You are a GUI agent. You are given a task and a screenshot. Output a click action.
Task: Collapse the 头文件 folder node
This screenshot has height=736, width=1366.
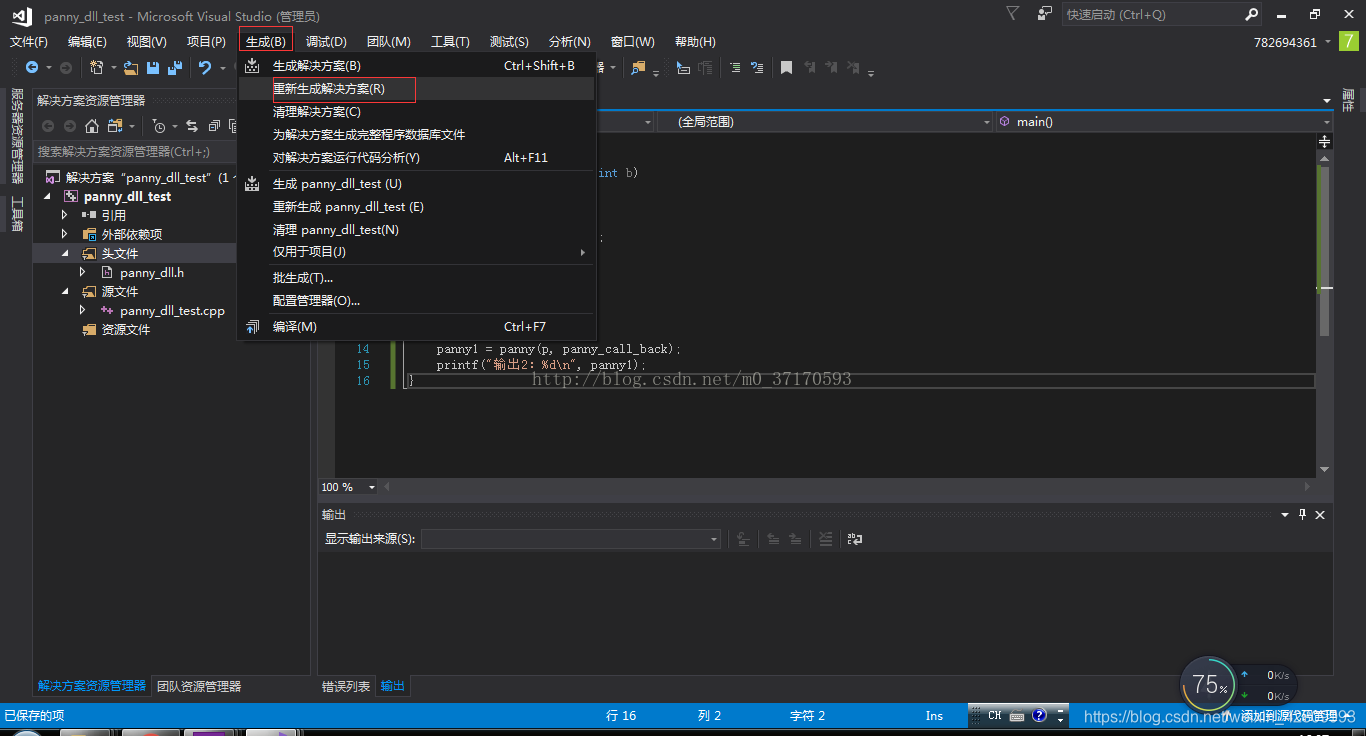click(x=65, y=254)
